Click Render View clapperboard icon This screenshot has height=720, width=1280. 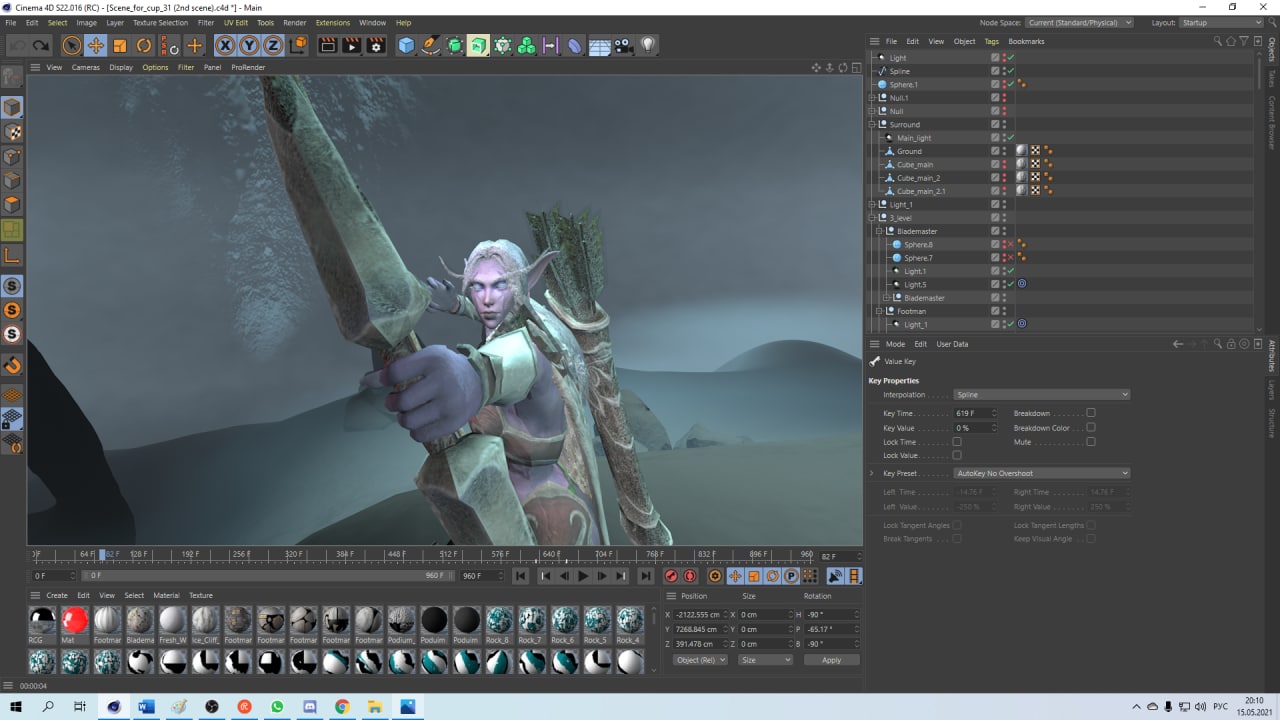tap(327, 45)
